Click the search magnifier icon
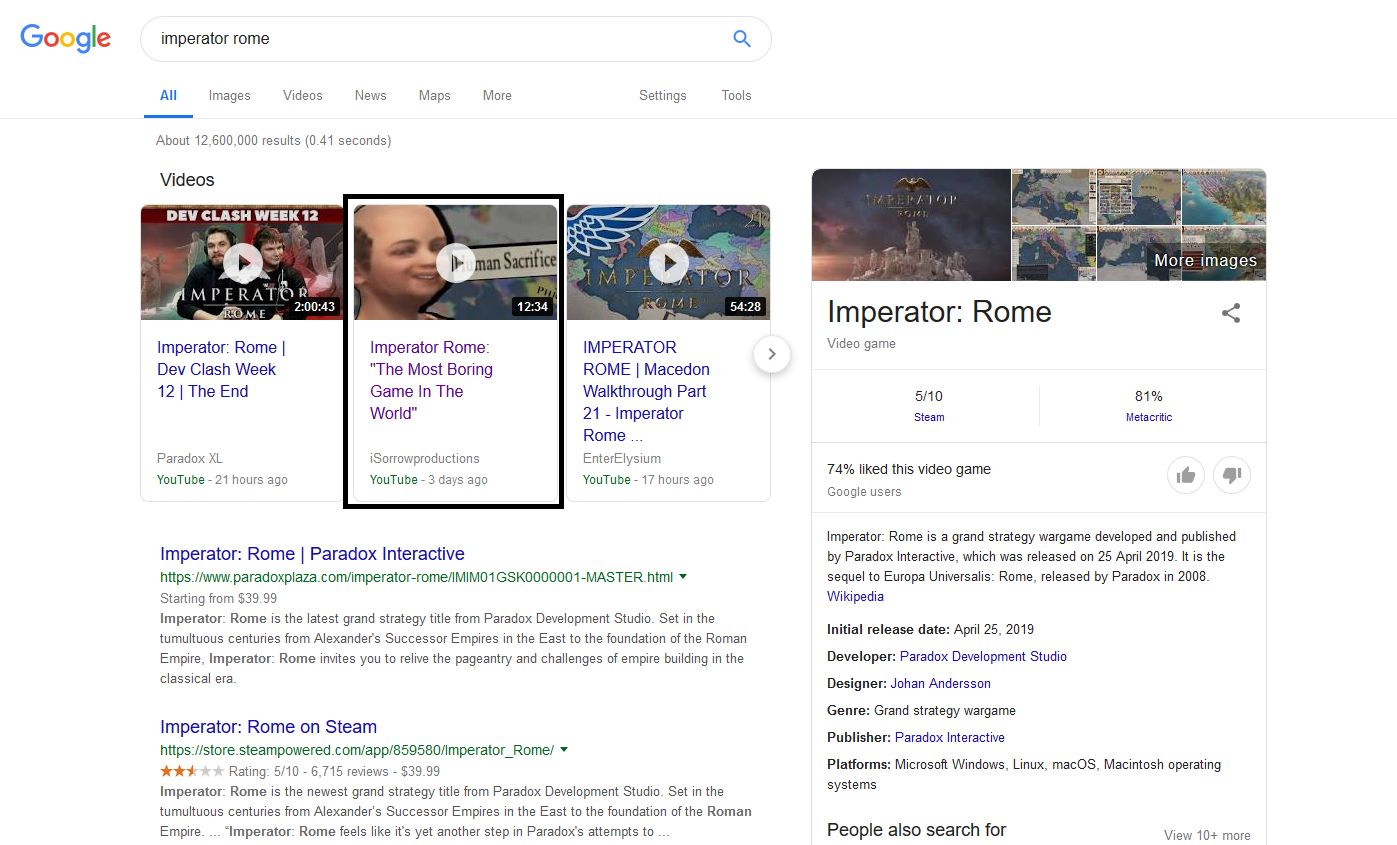The height and width of the screenshot is (845, 1397). pyautogui.click(x=741, y=37)
